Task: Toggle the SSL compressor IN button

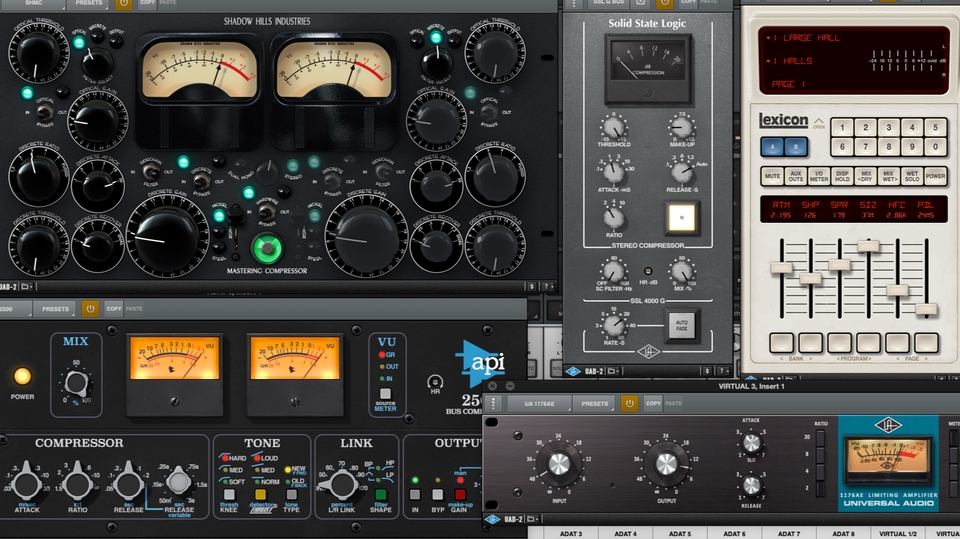Action: pyautogui.click(x=681, y=217)
